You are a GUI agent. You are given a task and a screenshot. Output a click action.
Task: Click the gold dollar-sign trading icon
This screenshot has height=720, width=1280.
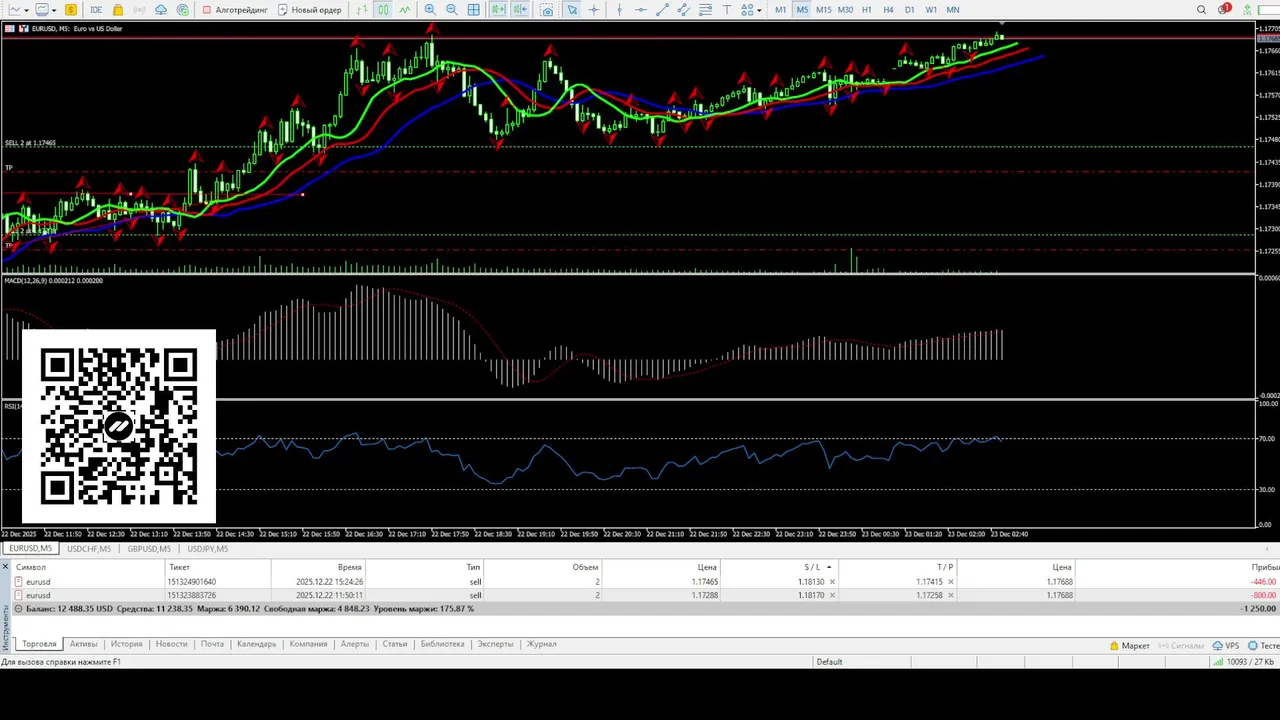point(71,10)
